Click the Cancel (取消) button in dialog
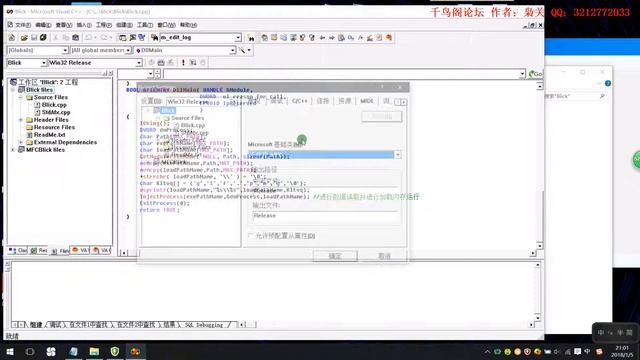The image size is (640, 360). click(x=384, y=256)
